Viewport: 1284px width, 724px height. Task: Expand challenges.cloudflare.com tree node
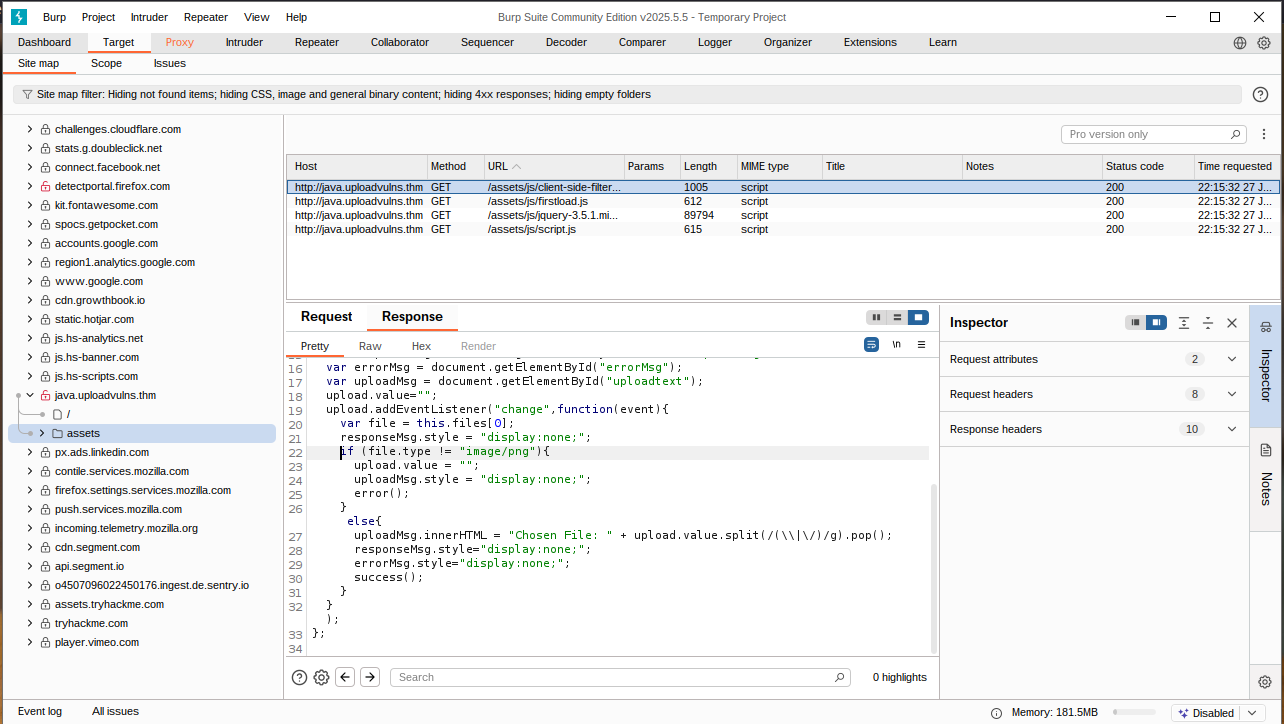coord(30,129)
